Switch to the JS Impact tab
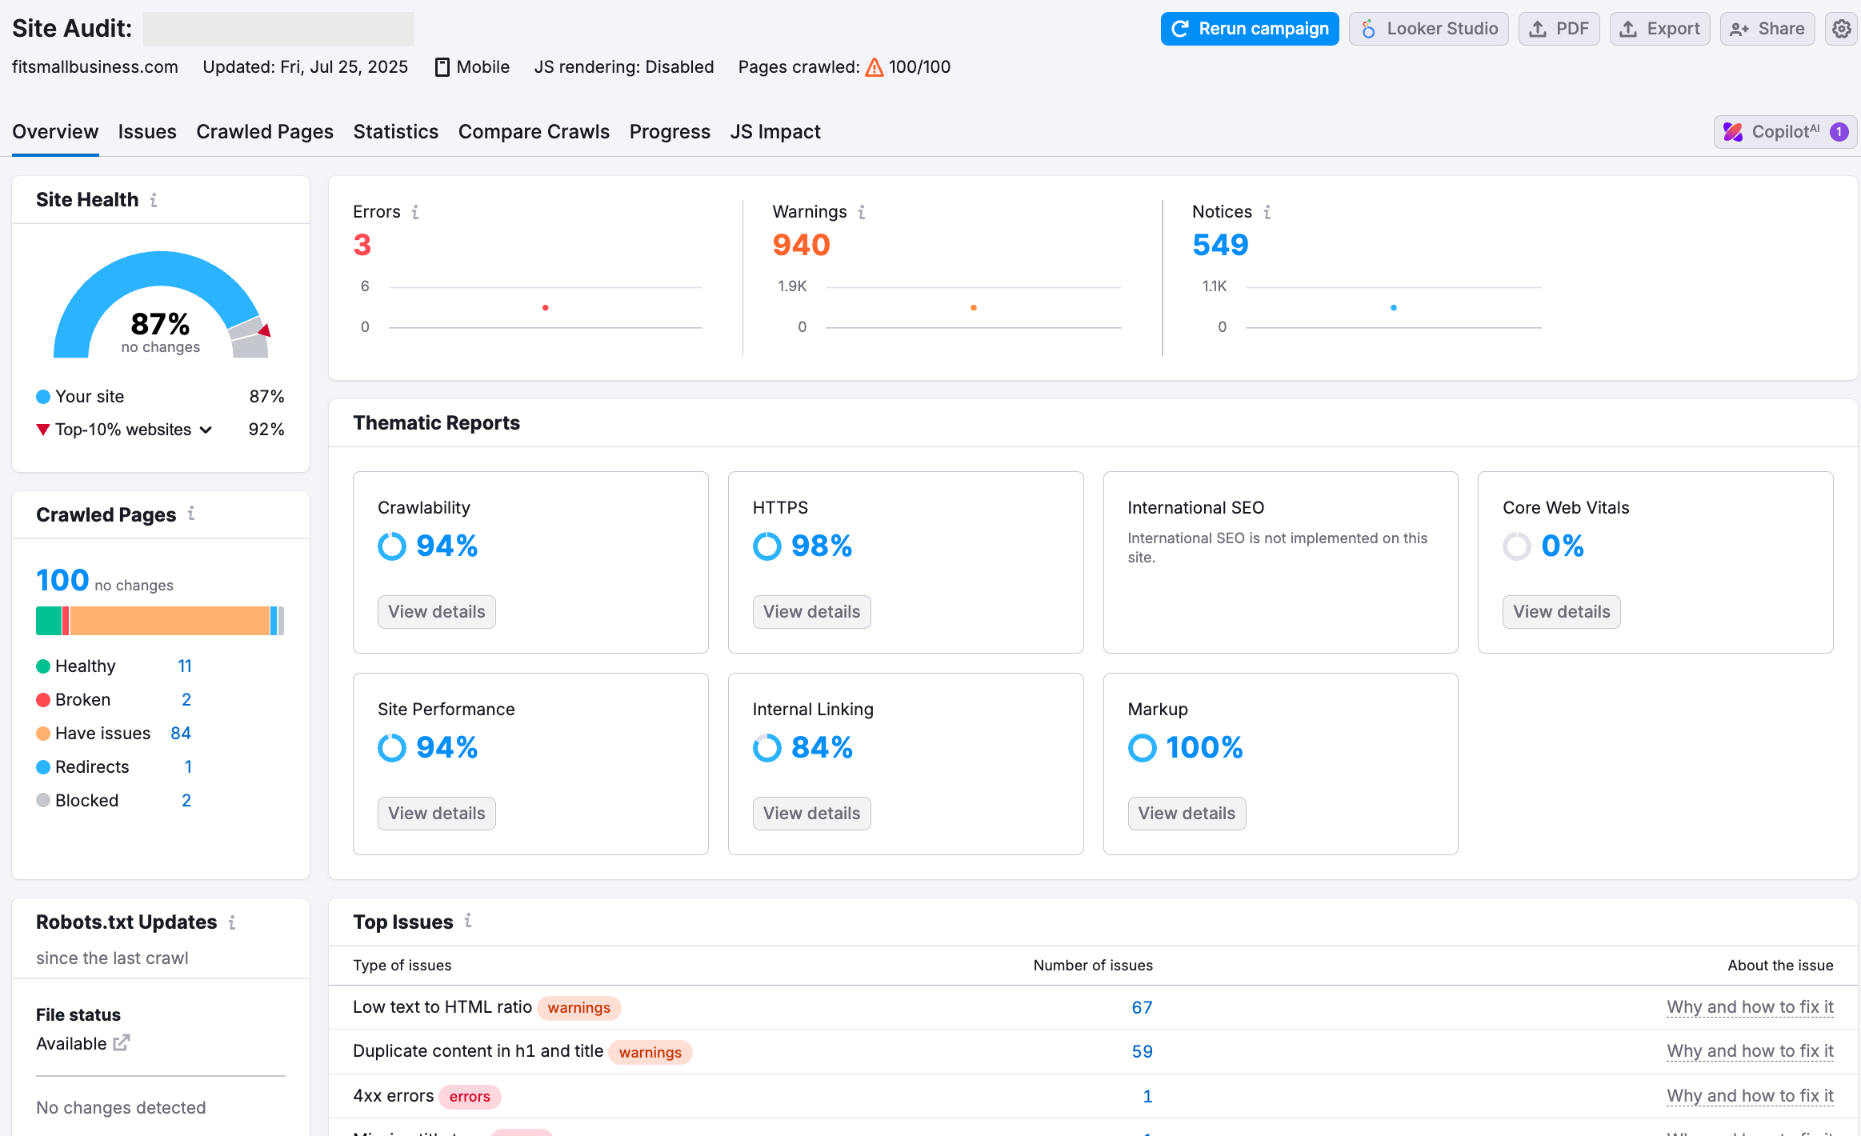The image size is (1861, 1136). (775, 132)
